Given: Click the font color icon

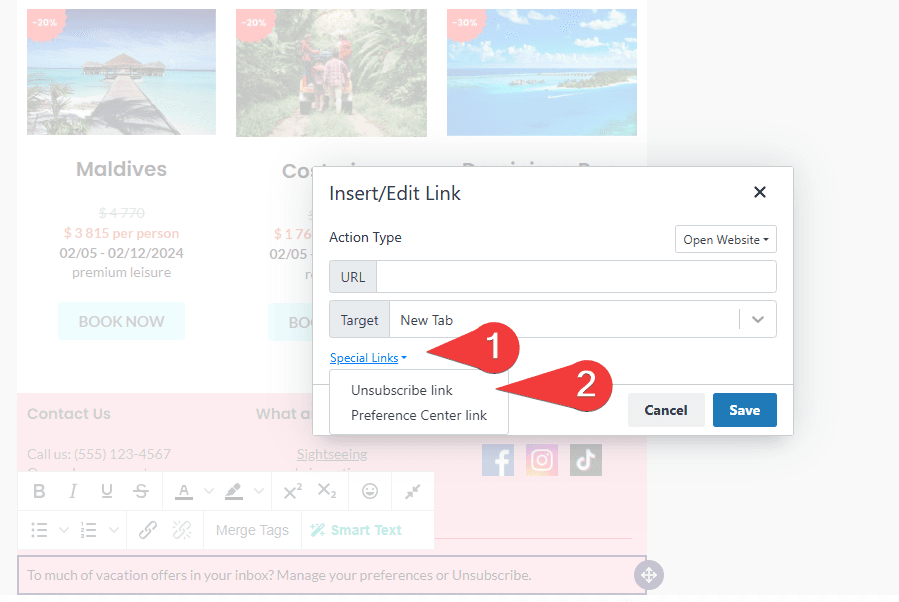Looking at the screenshot, I should pyautogui.click(x=183, y=491).
